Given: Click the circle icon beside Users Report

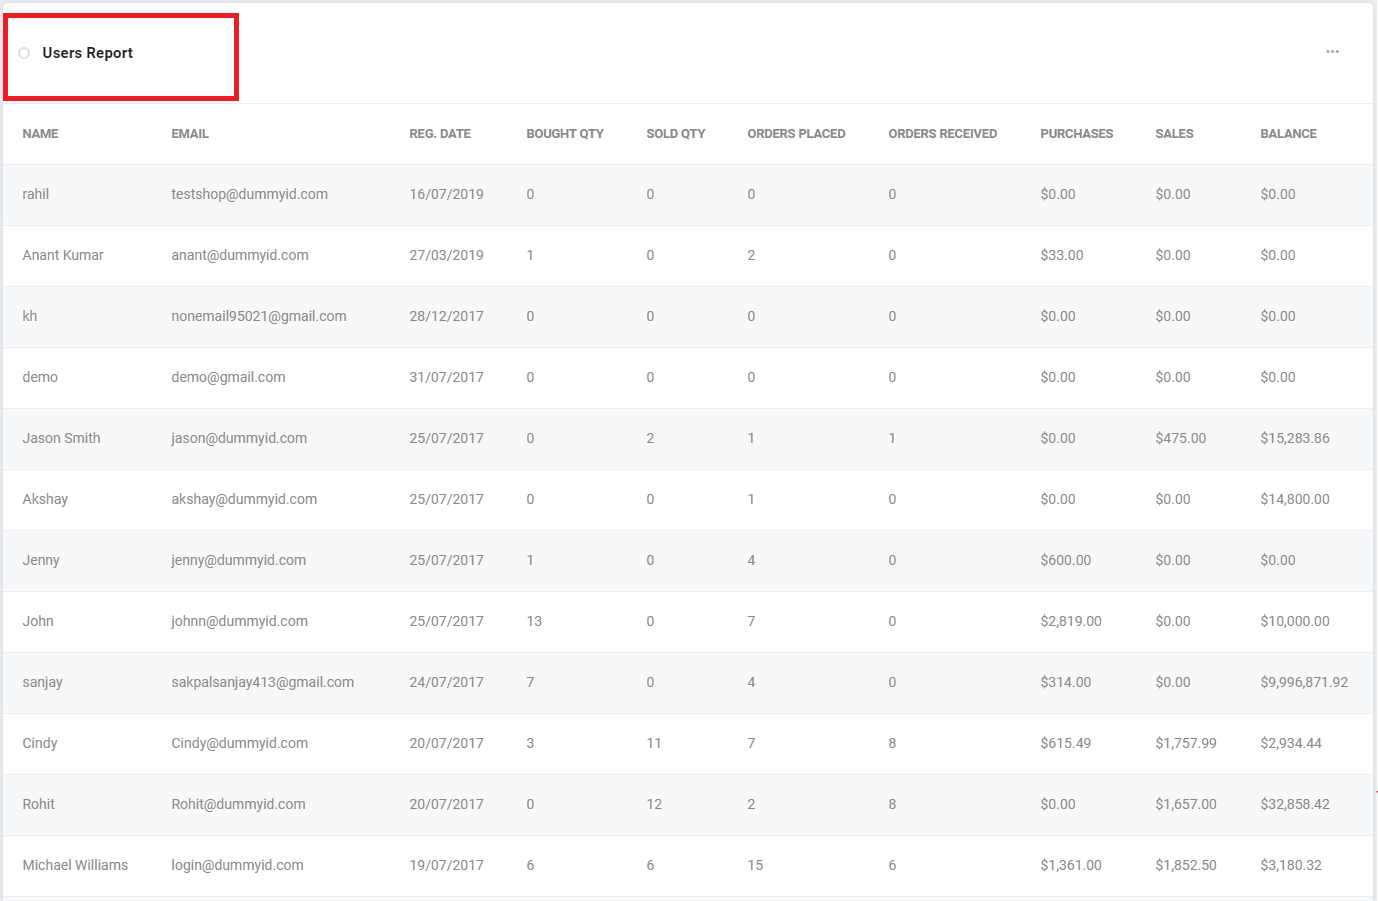Looking at the screenshot, I should click(24, 53).
